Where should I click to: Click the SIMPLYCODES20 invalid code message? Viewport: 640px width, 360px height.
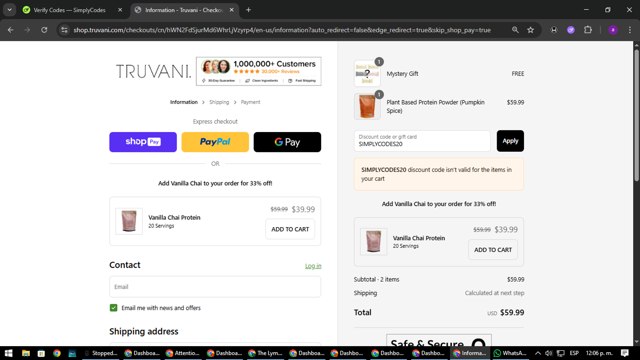pyautogui.click(x=439, y=174)
